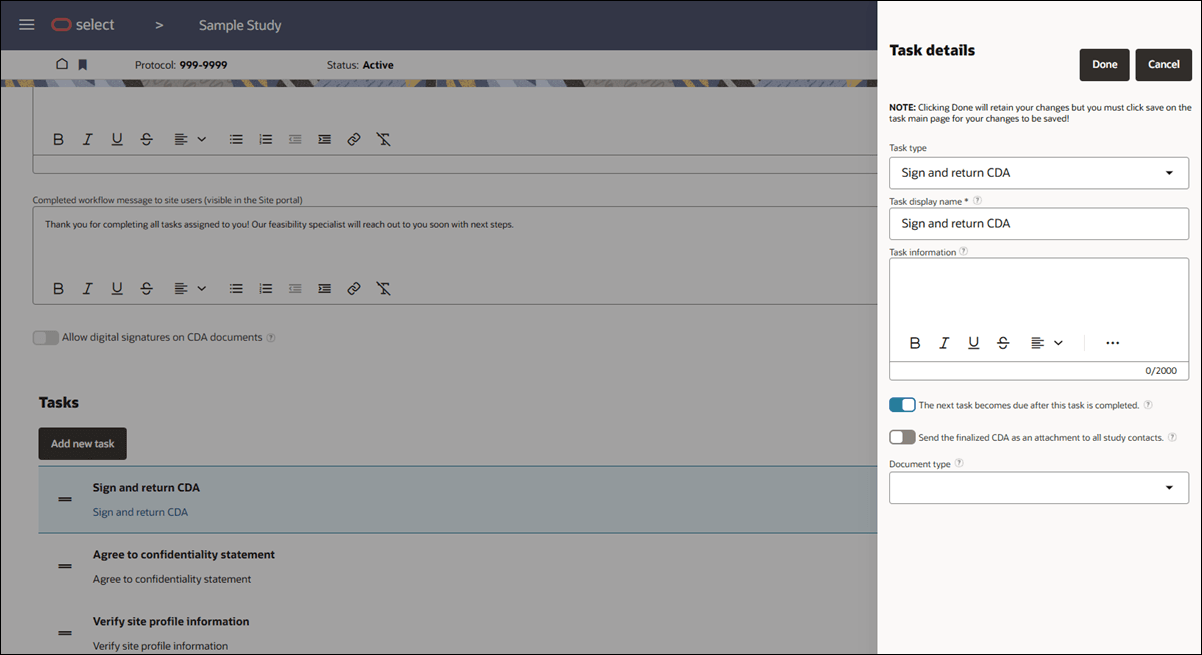1202x655 pixels.
Task: Open help icon for digital signatures setting
Action: point(271,338)
